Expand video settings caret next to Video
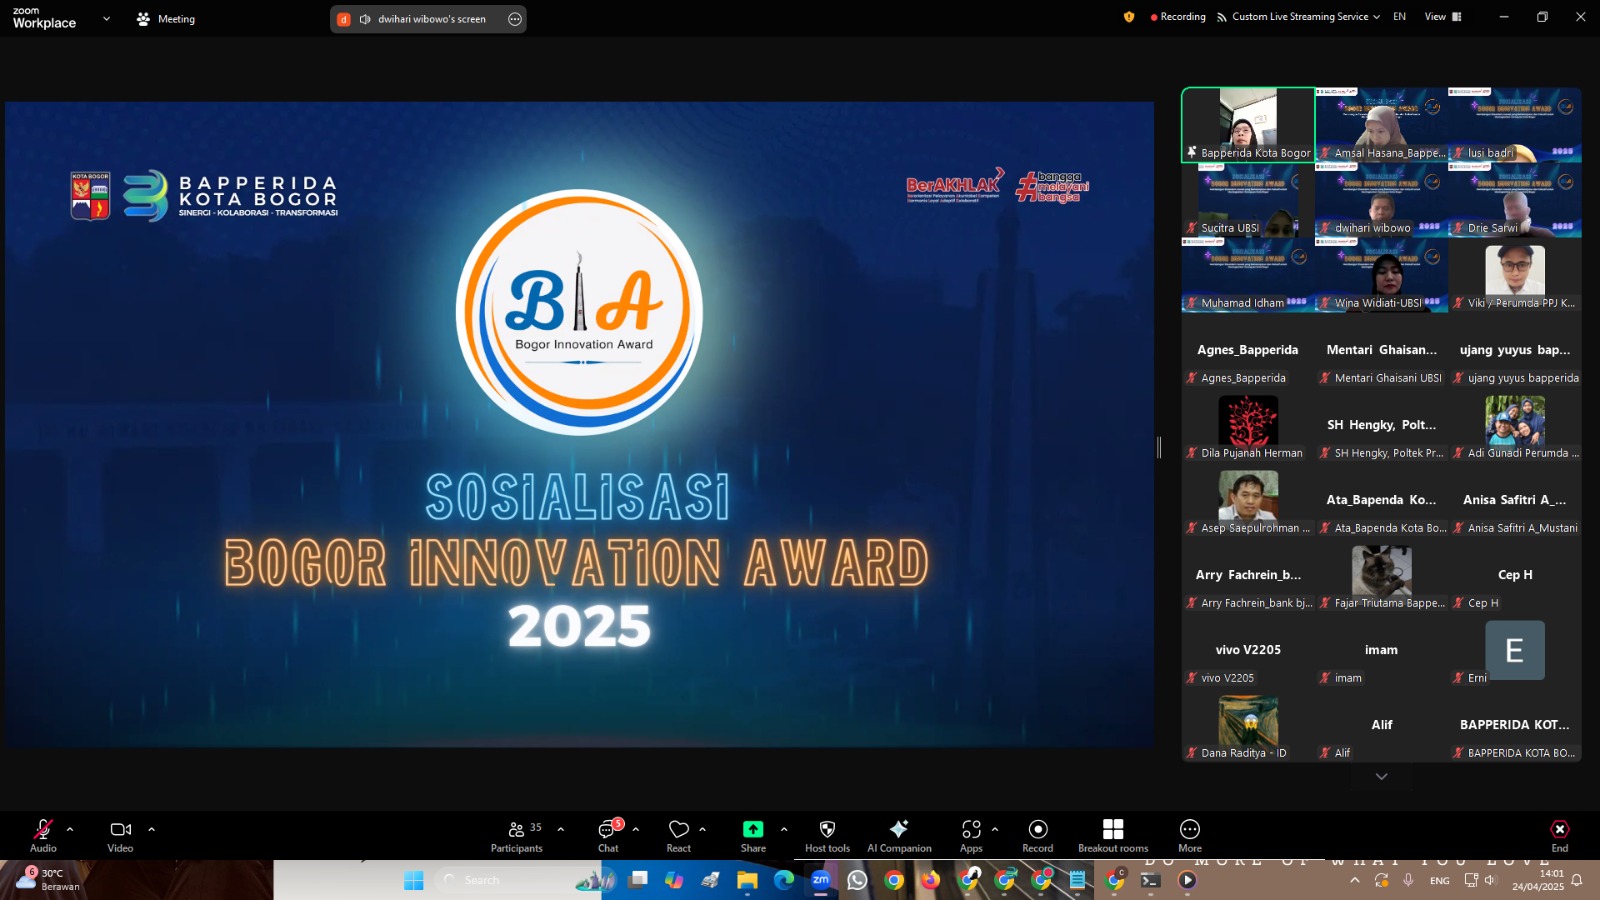This screenshot has height=900, width=1600. pyautogui.click(x=151, y=829)
